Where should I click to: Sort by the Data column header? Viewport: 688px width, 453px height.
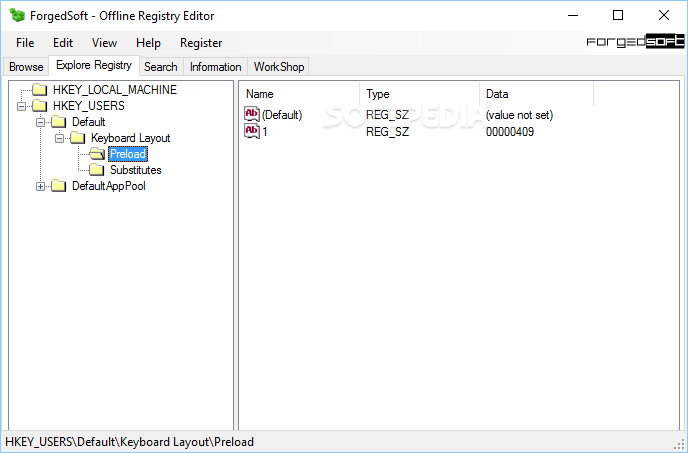click(x=536, y=94)
